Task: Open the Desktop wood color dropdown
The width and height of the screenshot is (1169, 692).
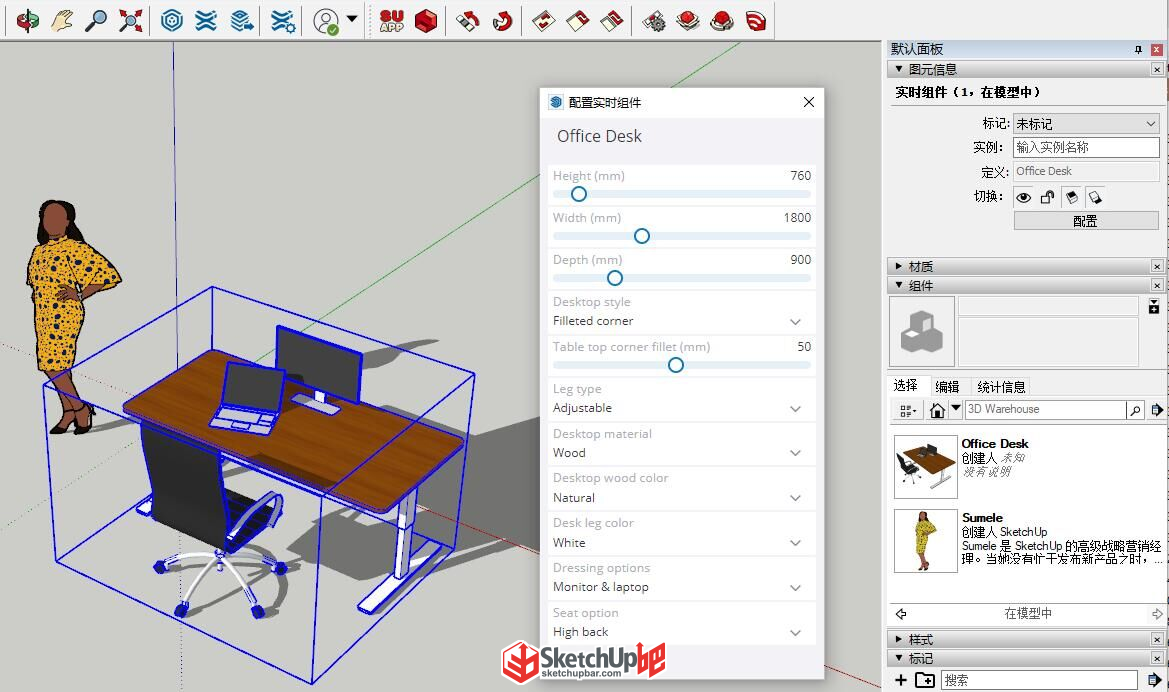Action: tap(681, 497)
